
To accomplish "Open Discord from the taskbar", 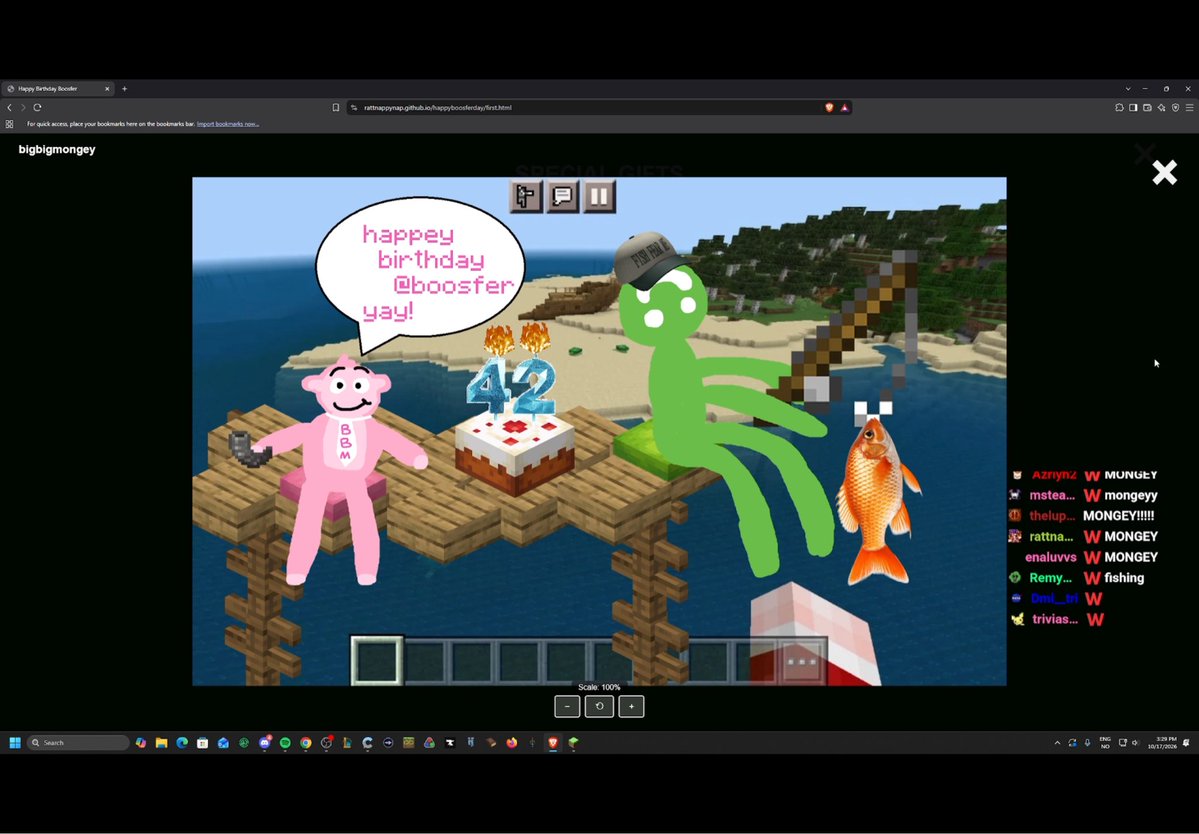I will point(265,742).
